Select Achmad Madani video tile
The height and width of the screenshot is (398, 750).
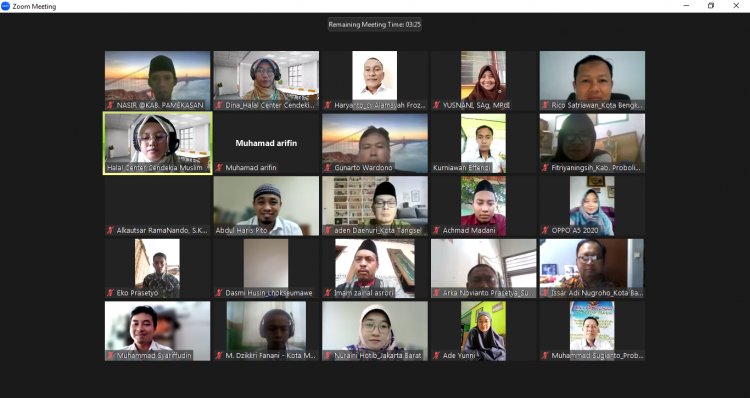(x=484, y=206)
